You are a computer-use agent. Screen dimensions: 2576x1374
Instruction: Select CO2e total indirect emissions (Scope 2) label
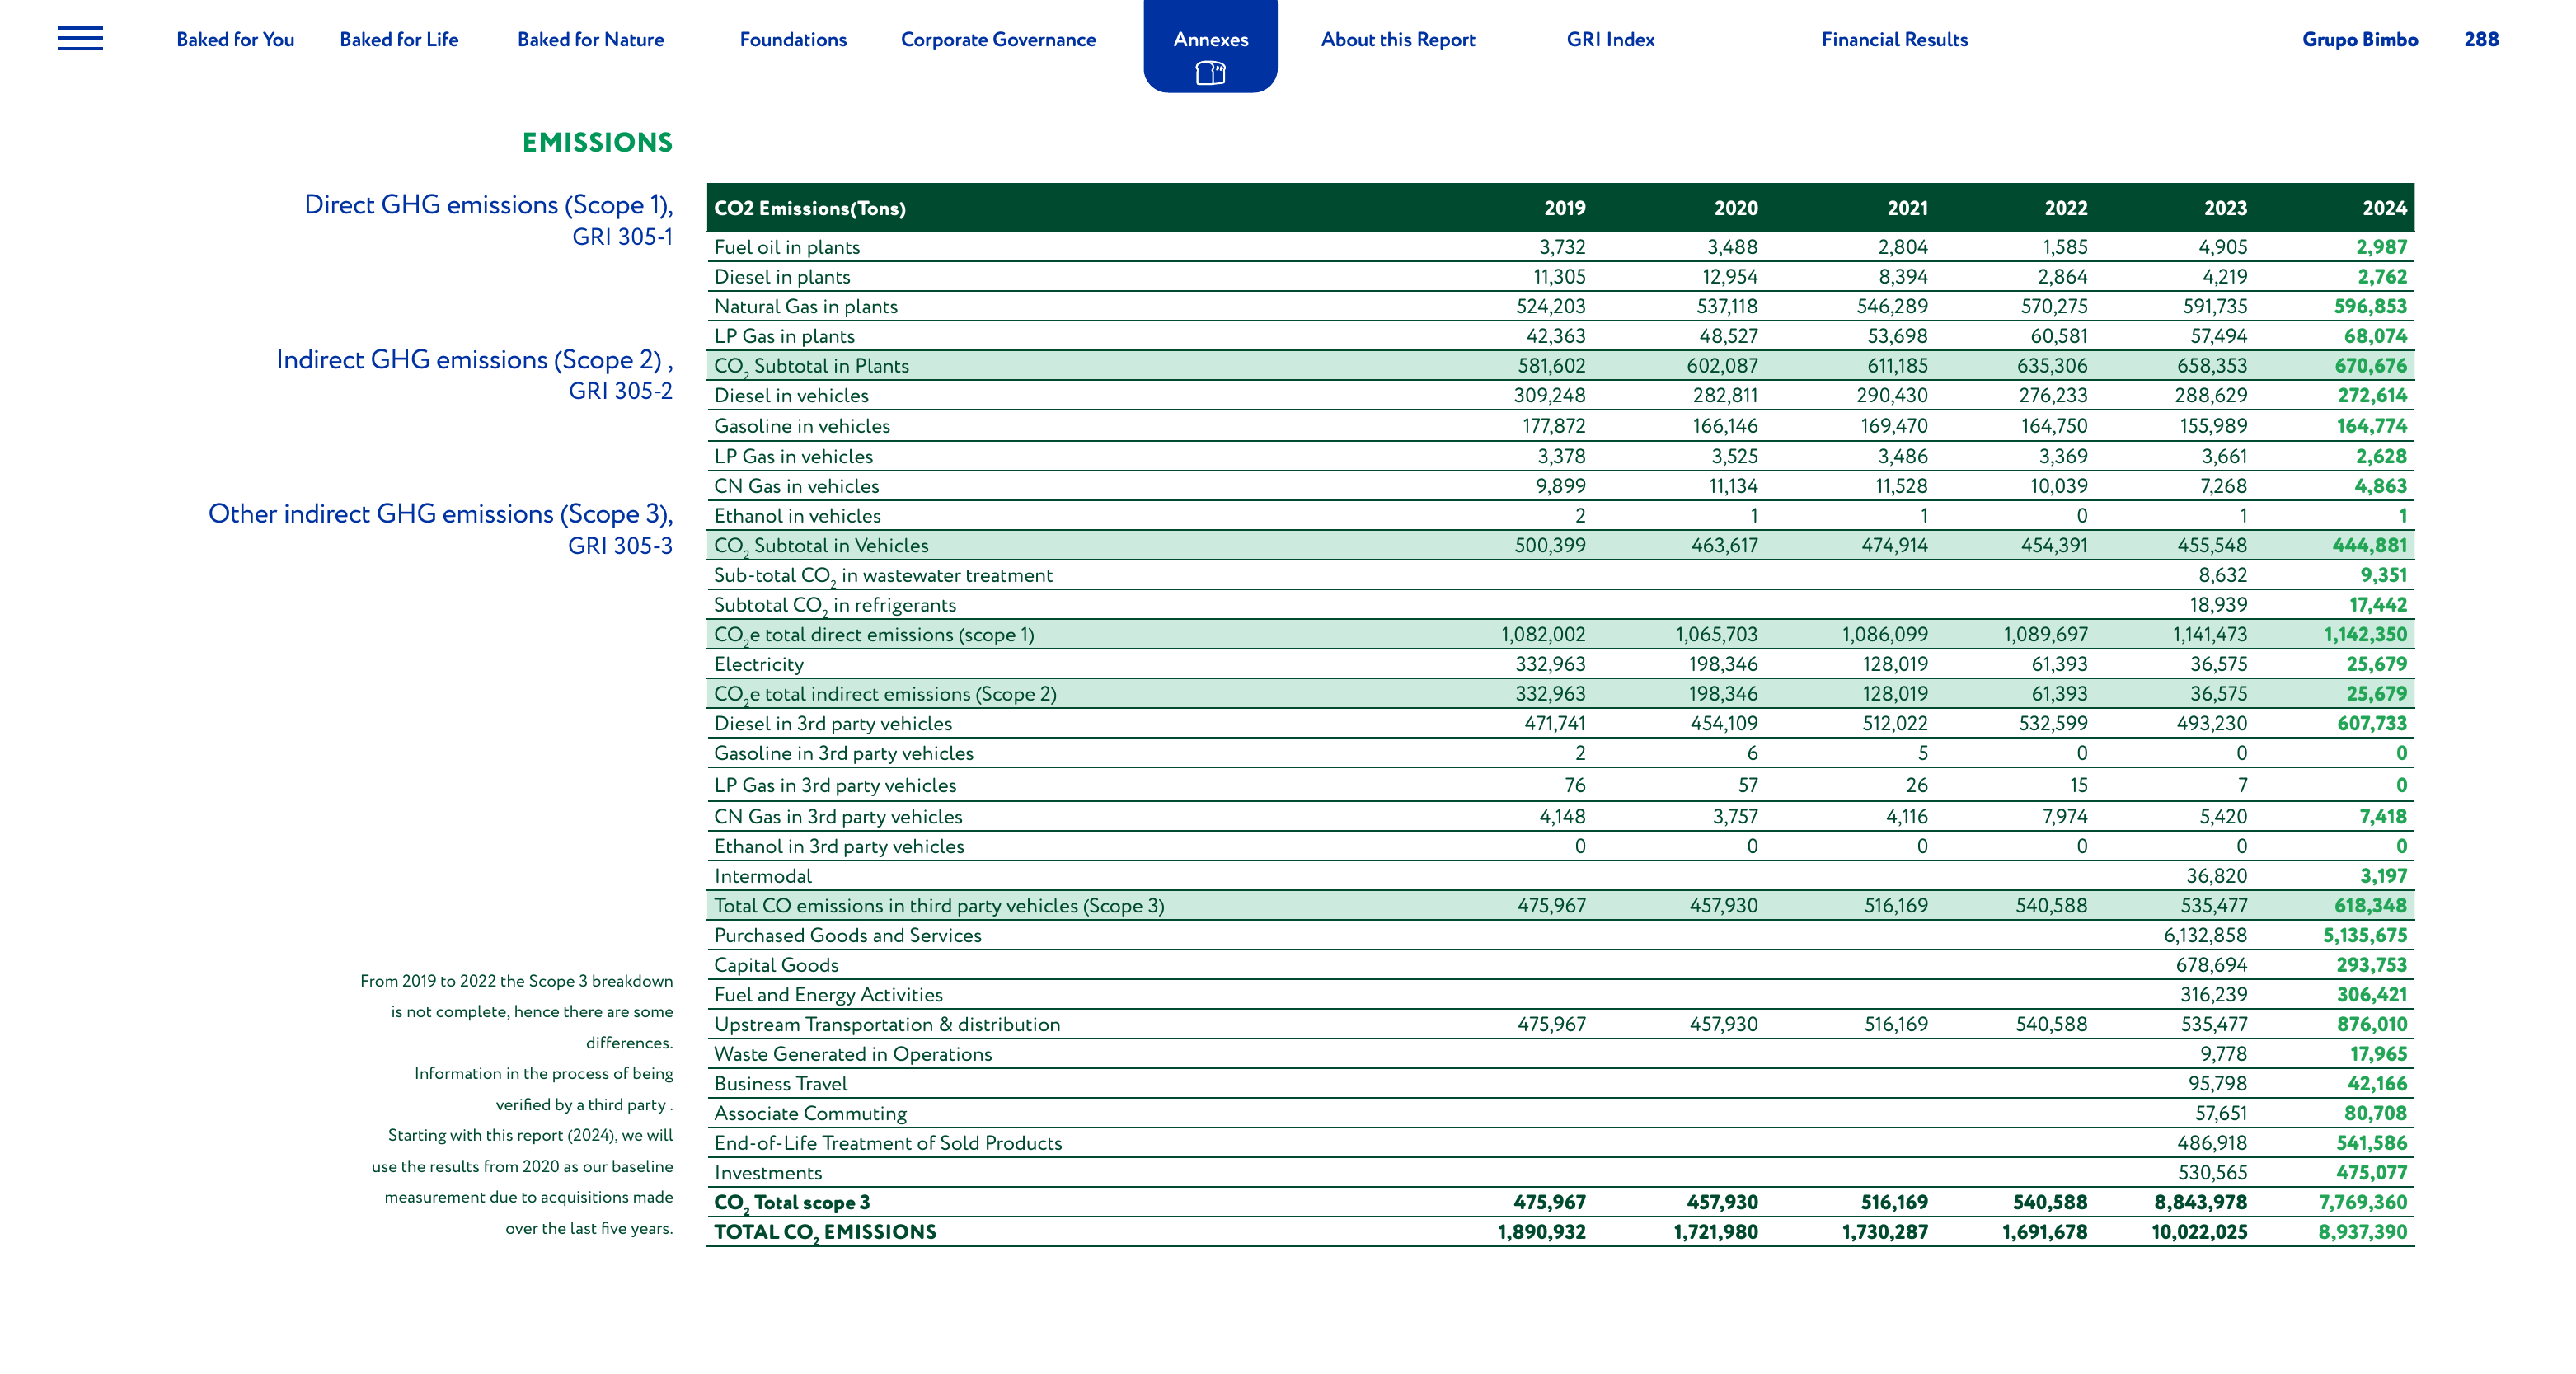(x=885, y=694)
